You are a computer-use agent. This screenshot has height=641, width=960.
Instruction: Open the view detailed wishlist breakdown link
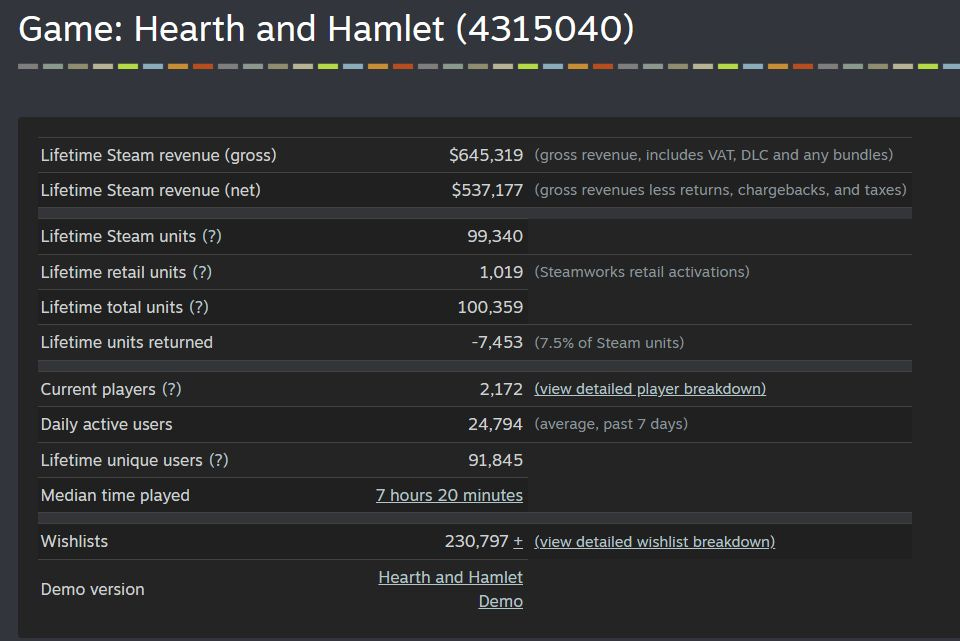point(654,542)
